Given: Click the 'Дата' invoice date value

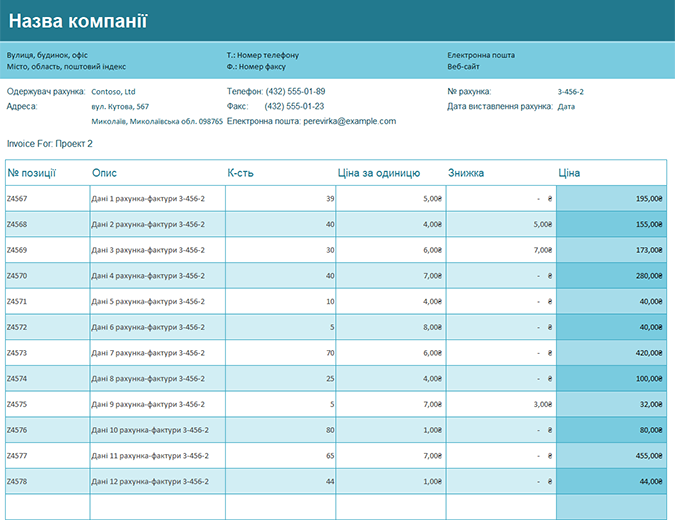Looking at the screenshot, I should 566,107.
